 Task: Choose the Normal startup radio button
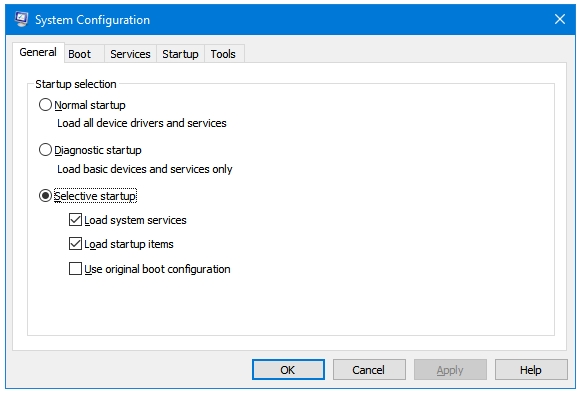[45, 105]
